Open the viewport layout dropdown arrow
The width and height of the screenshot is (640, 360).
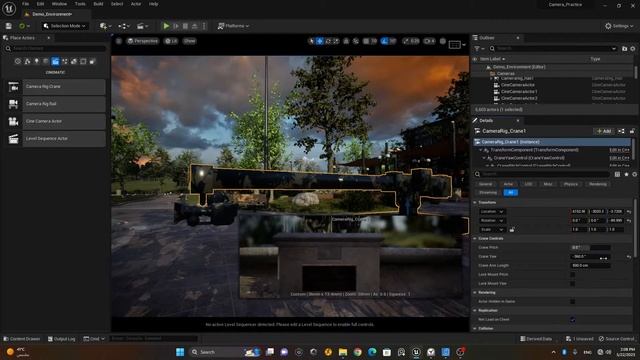[x=464, y=44]
